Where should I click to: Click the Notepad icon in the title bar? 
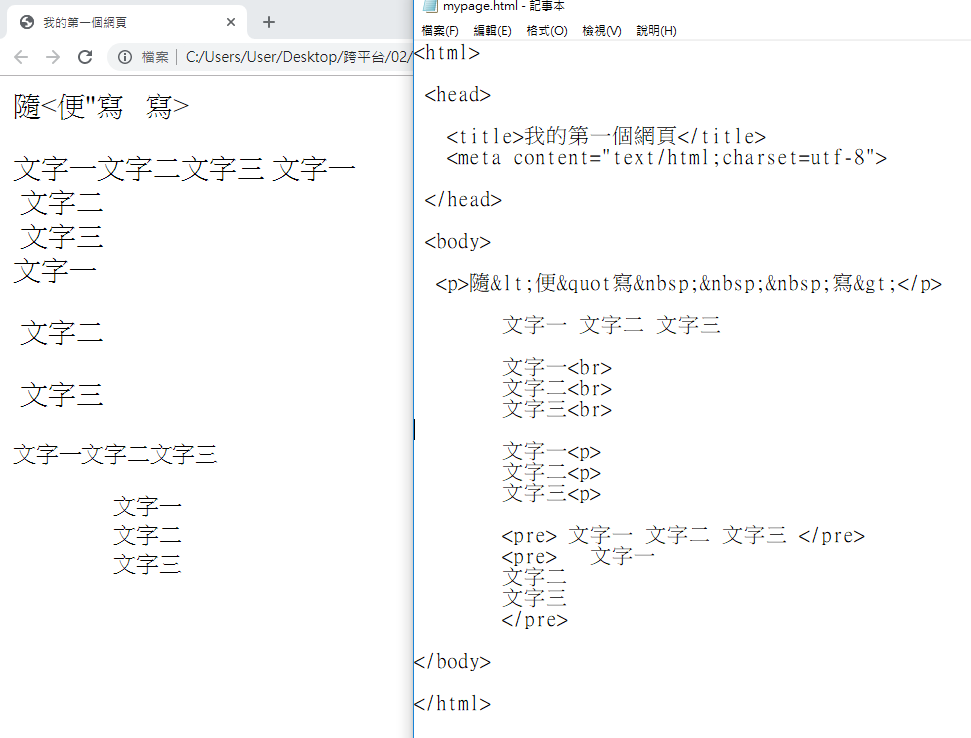coord(430,7)
